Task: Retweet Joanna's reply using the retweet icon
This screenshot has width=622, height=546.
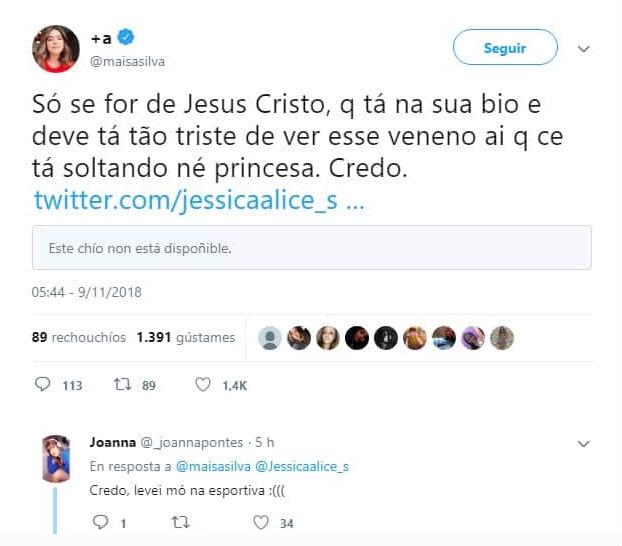Action: [180, 522]
